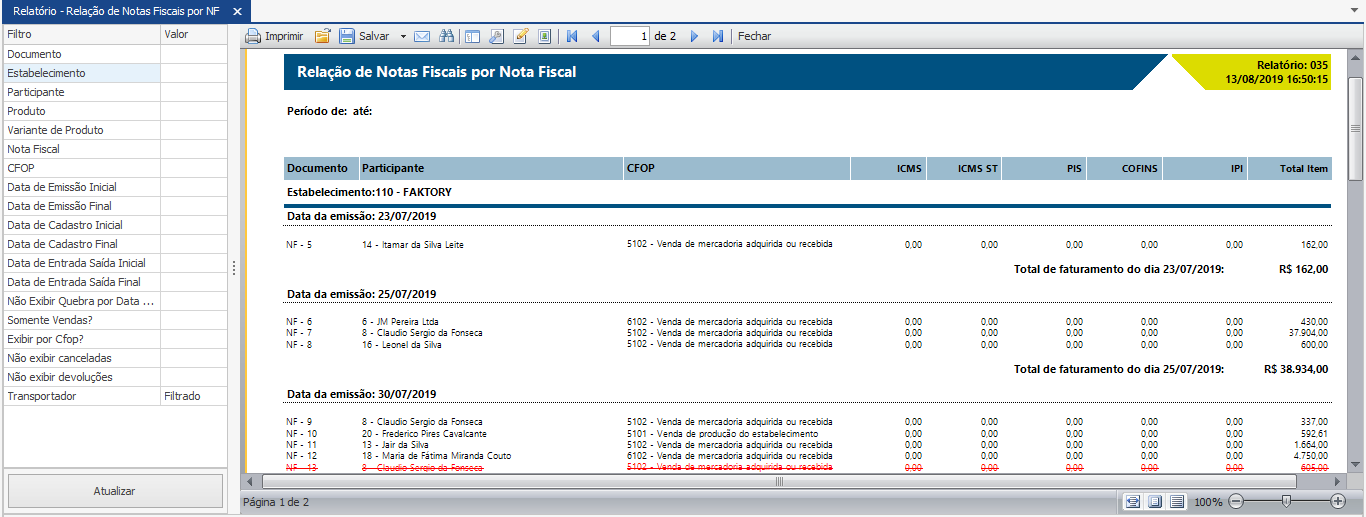Image resolution: width=1366 pixels, height=517 pixels.
Task: Click the page number input field
Action: point(630,36)
